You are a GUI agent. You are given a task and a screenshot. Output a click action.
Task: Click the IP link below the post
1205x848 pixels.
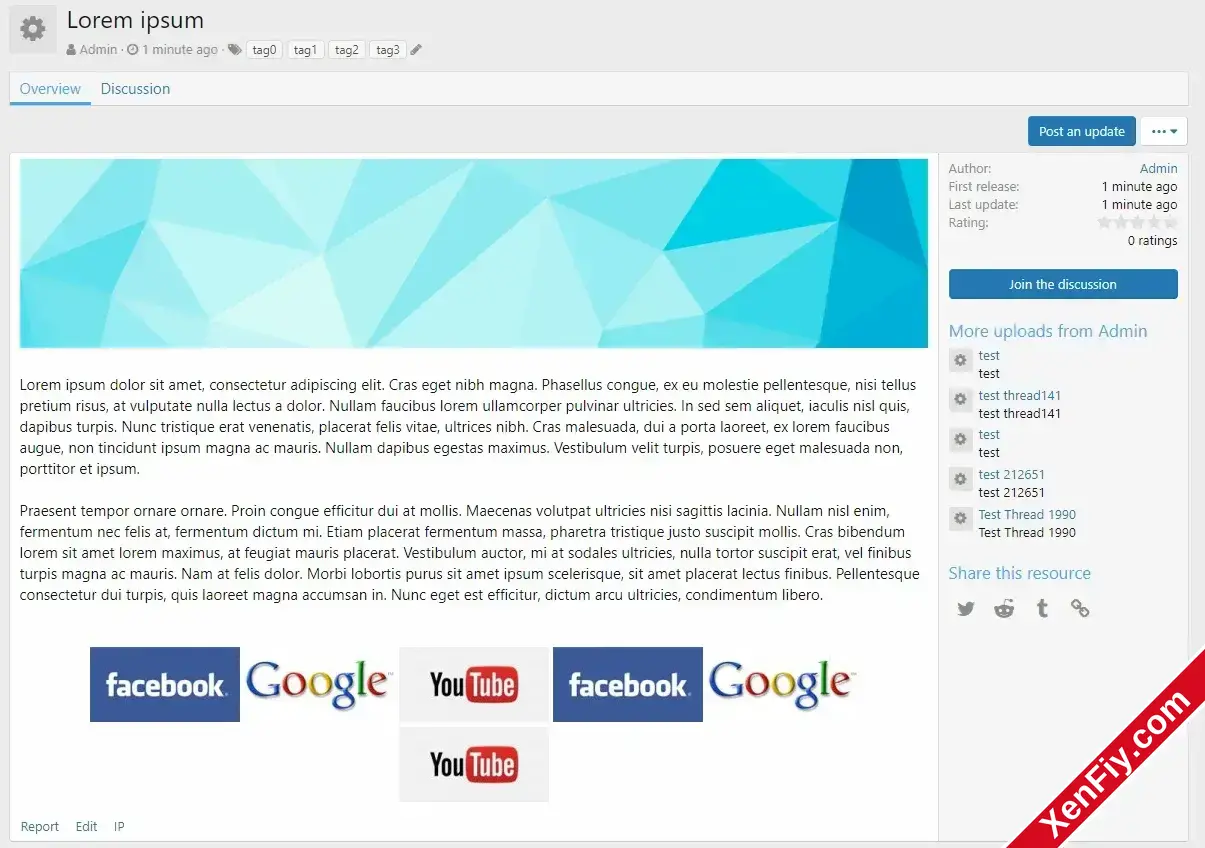pos(119,827)
